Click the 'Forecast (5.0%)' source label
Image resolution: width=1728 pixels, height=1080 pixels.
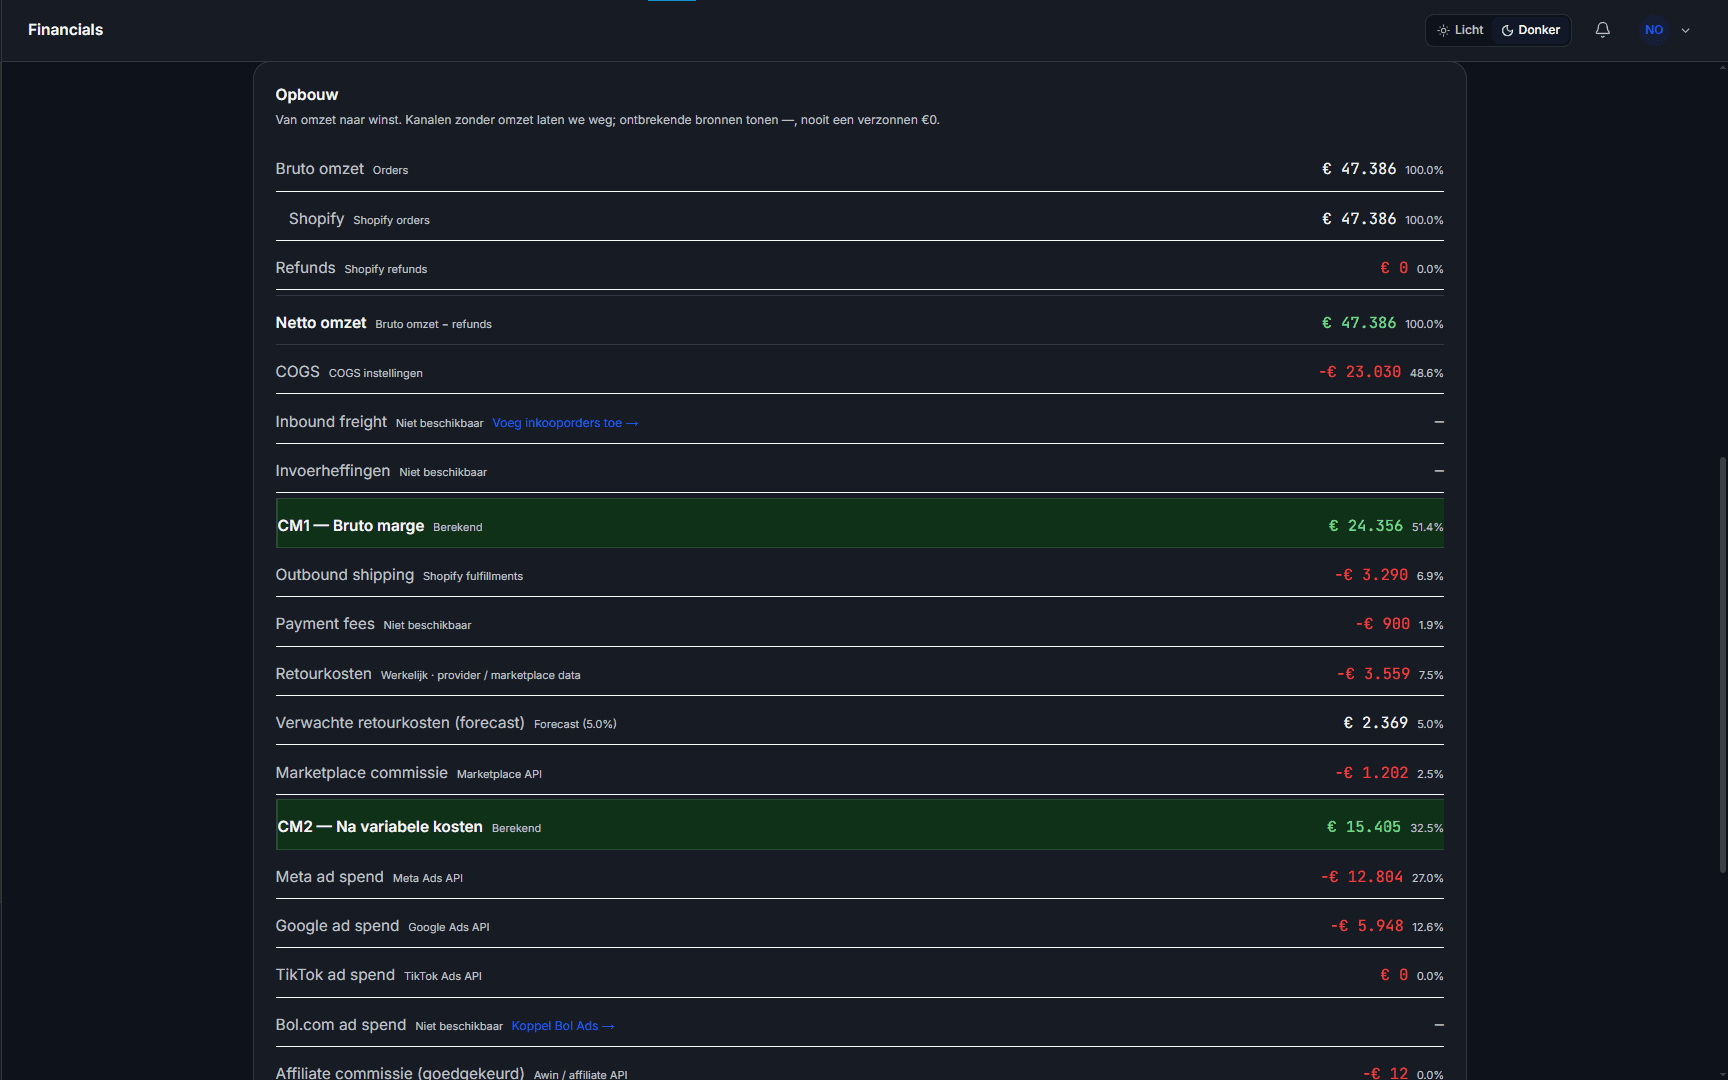click(x=575, y=724)
